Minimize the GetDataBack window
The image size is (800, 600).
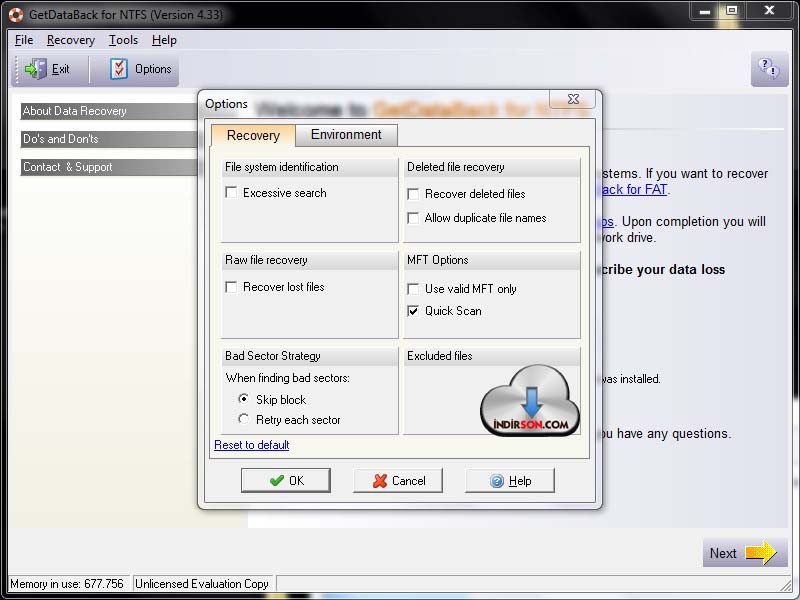[x=705, y=11]
